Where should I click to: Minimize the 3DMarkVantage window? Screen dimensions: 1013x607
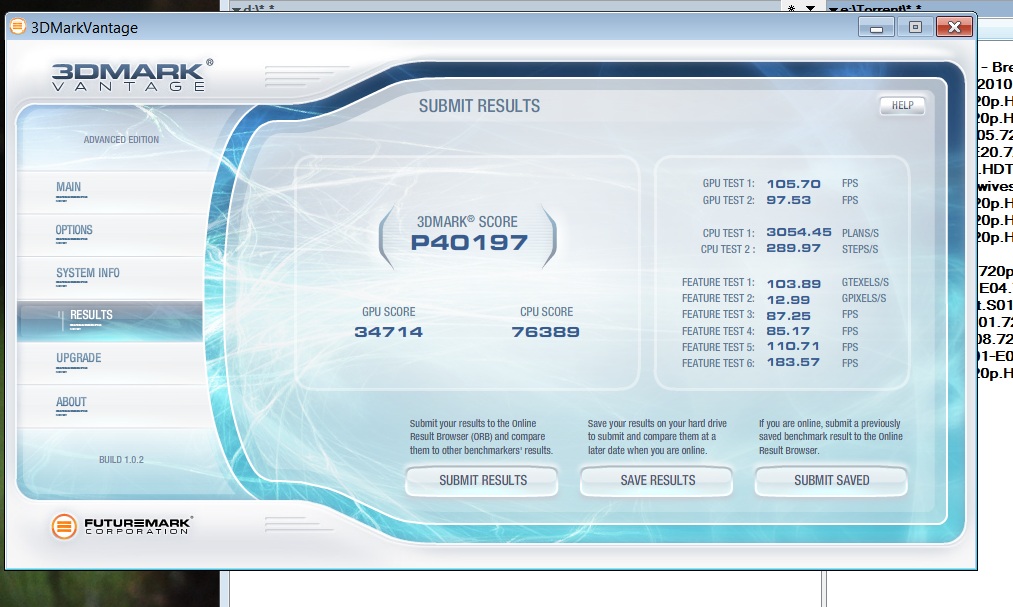pyautogui.click(x=876, y=27)
